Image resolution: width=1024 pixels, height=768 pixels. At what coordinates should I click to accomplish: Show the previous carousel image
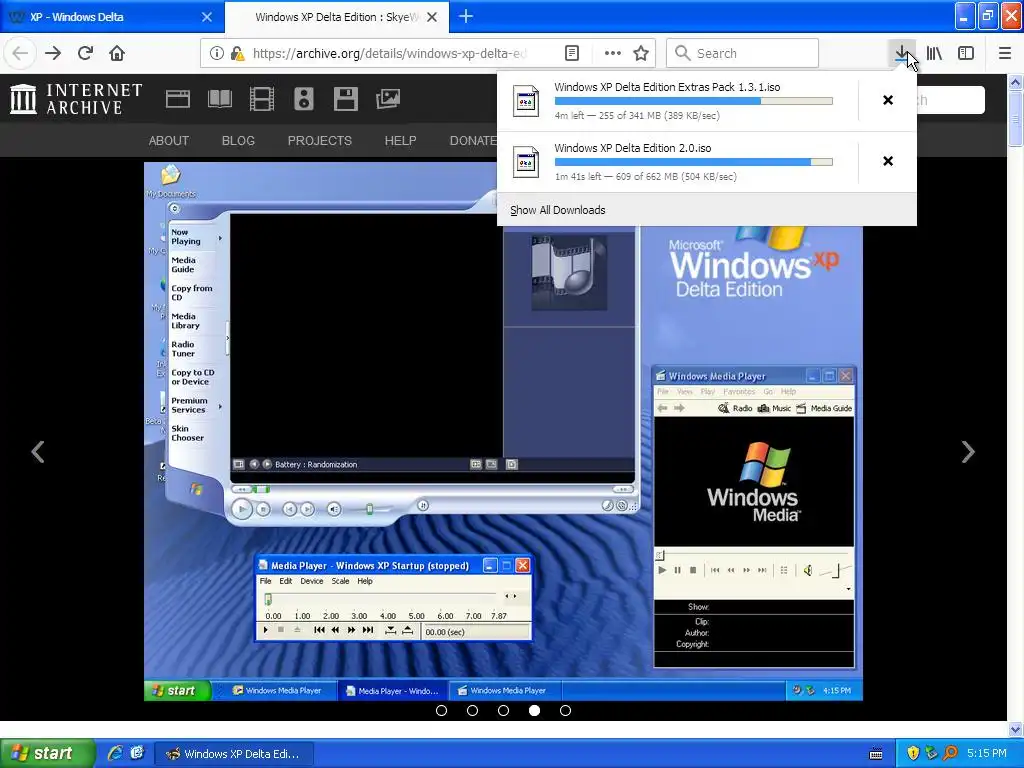pyautogui.click(x=38, y=451)
